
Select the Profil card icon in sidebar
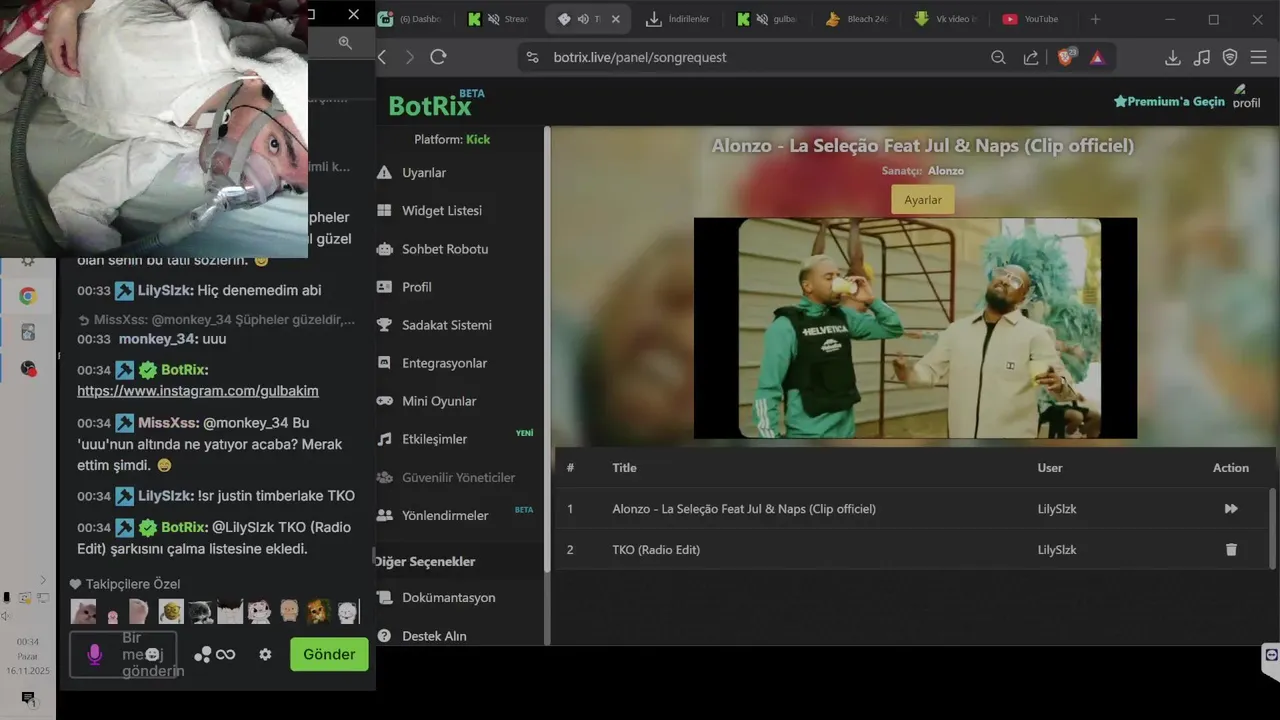click(384, 287)
